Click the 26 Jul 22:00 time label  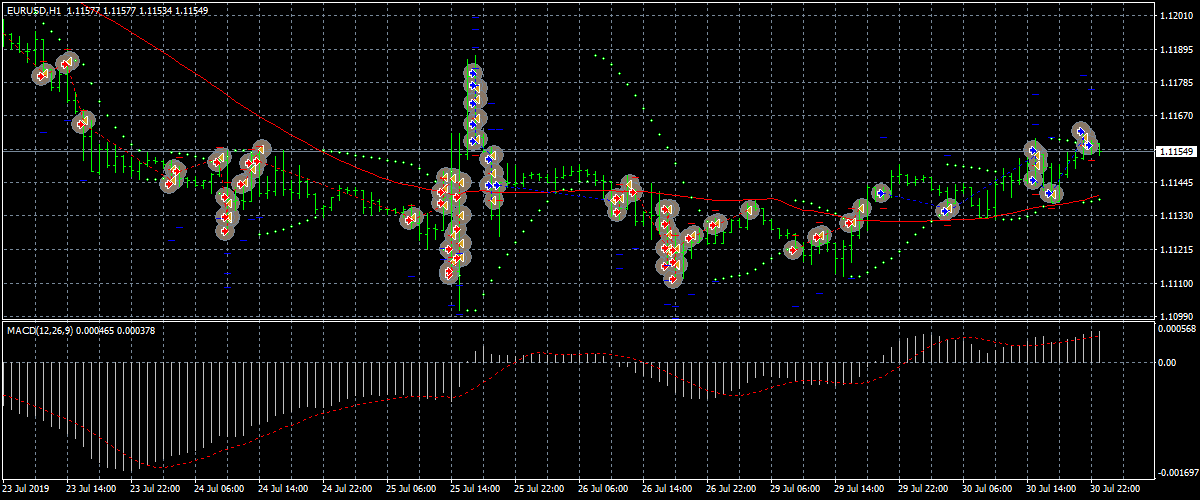click(730, 490)
